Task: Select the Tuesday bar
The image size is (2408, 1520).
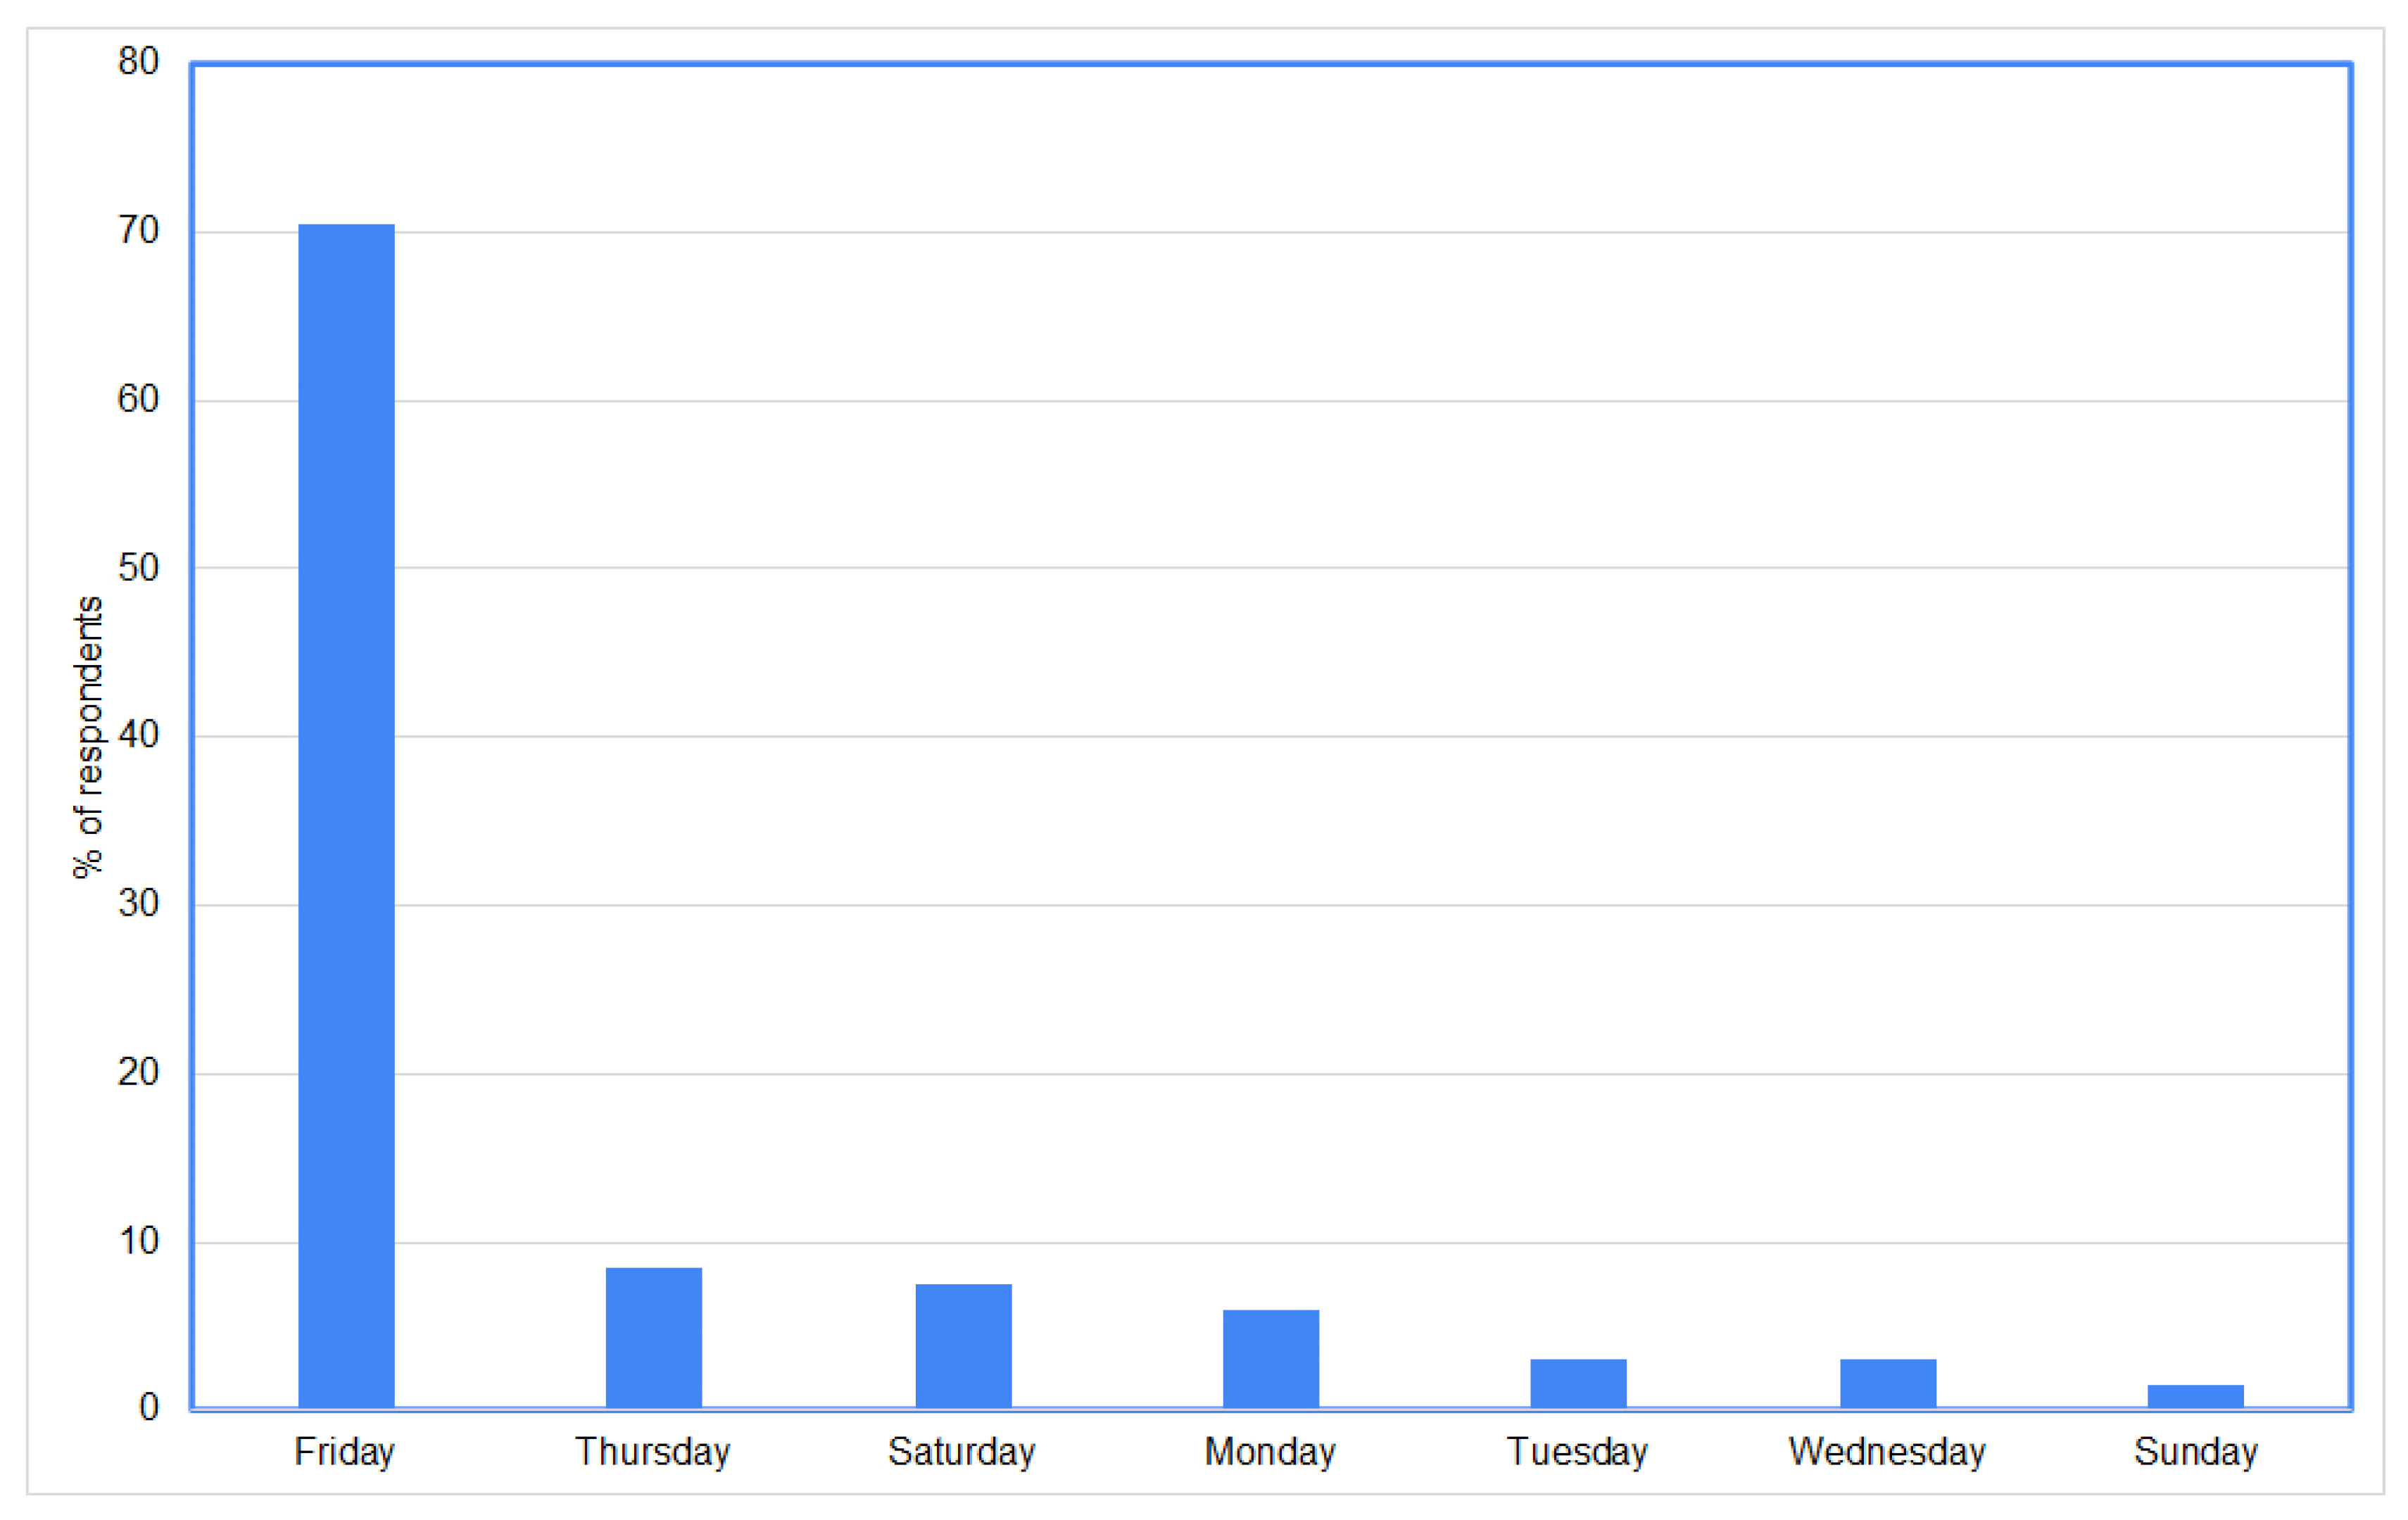Action: tap(1578, 1383)
